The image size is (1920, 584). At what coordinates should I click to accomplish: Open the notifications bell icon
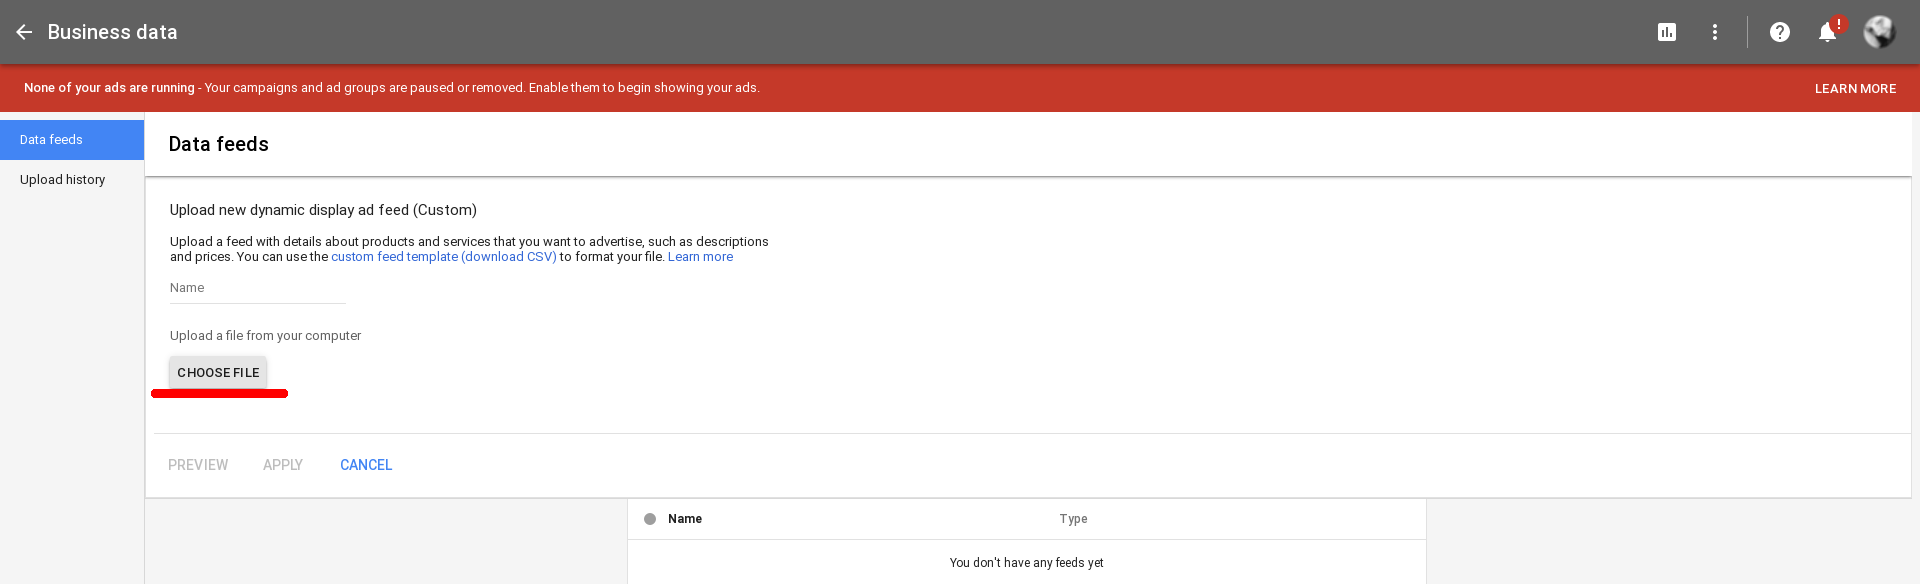pyautogui.click(x=1828, y=32)
